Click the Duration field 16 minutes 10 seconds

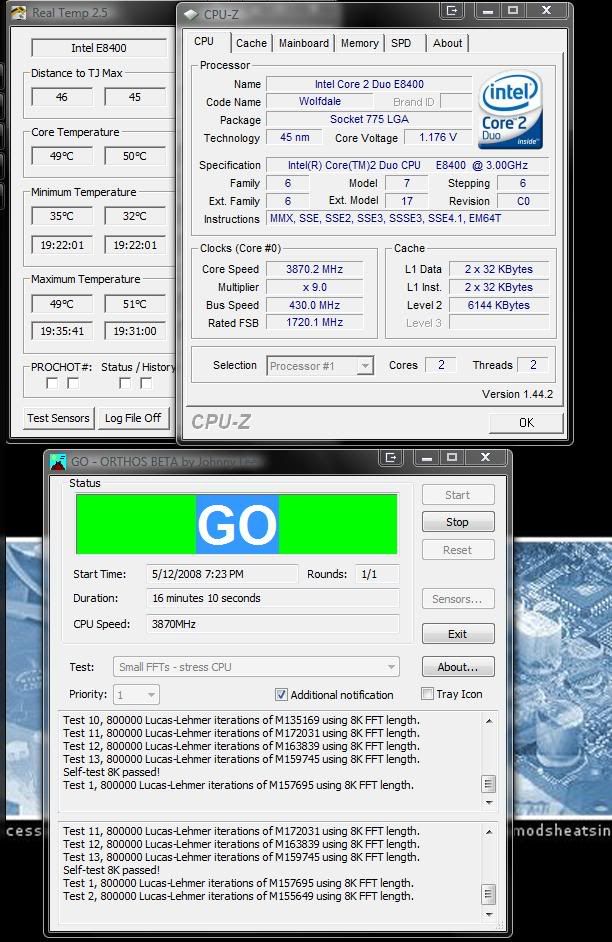[273, 598]
